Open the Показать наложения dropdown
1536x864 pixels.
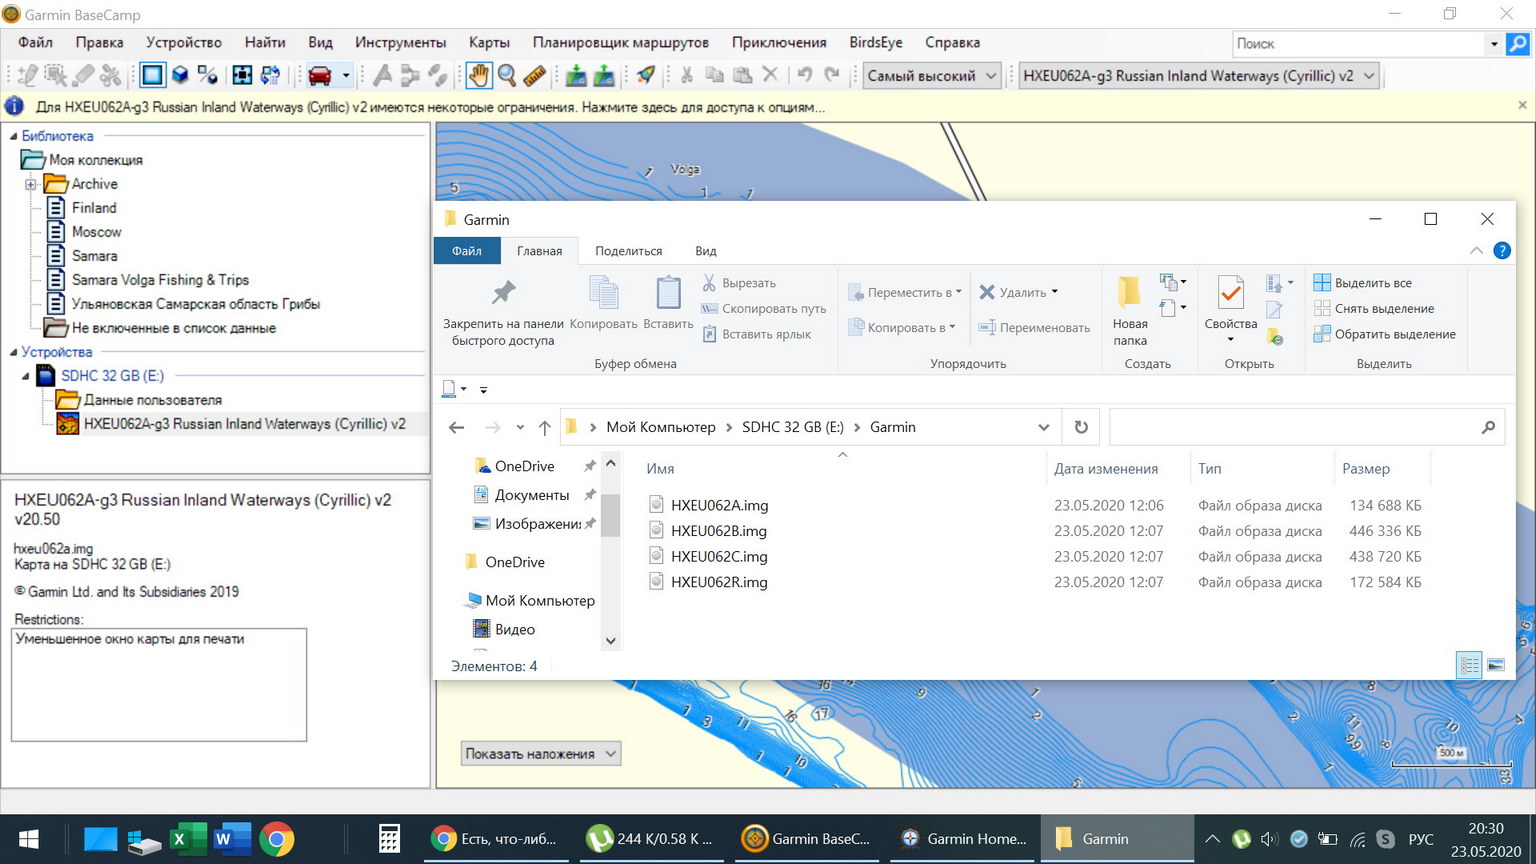point(541,754)
